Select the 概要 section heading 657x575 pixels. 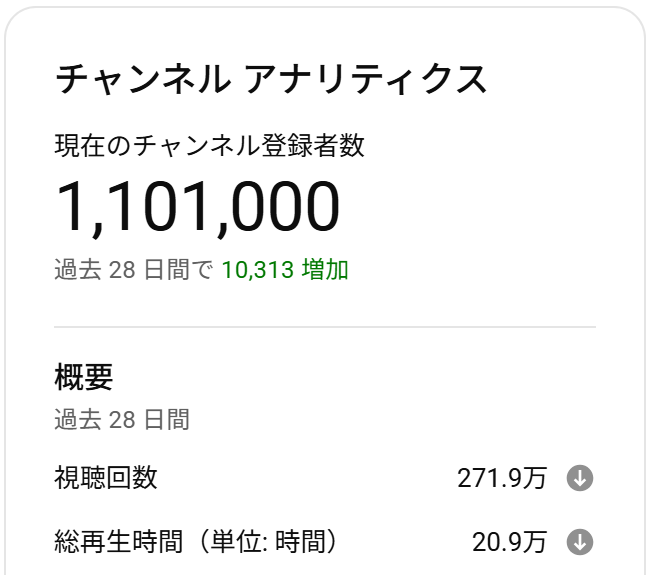(84, 377)
